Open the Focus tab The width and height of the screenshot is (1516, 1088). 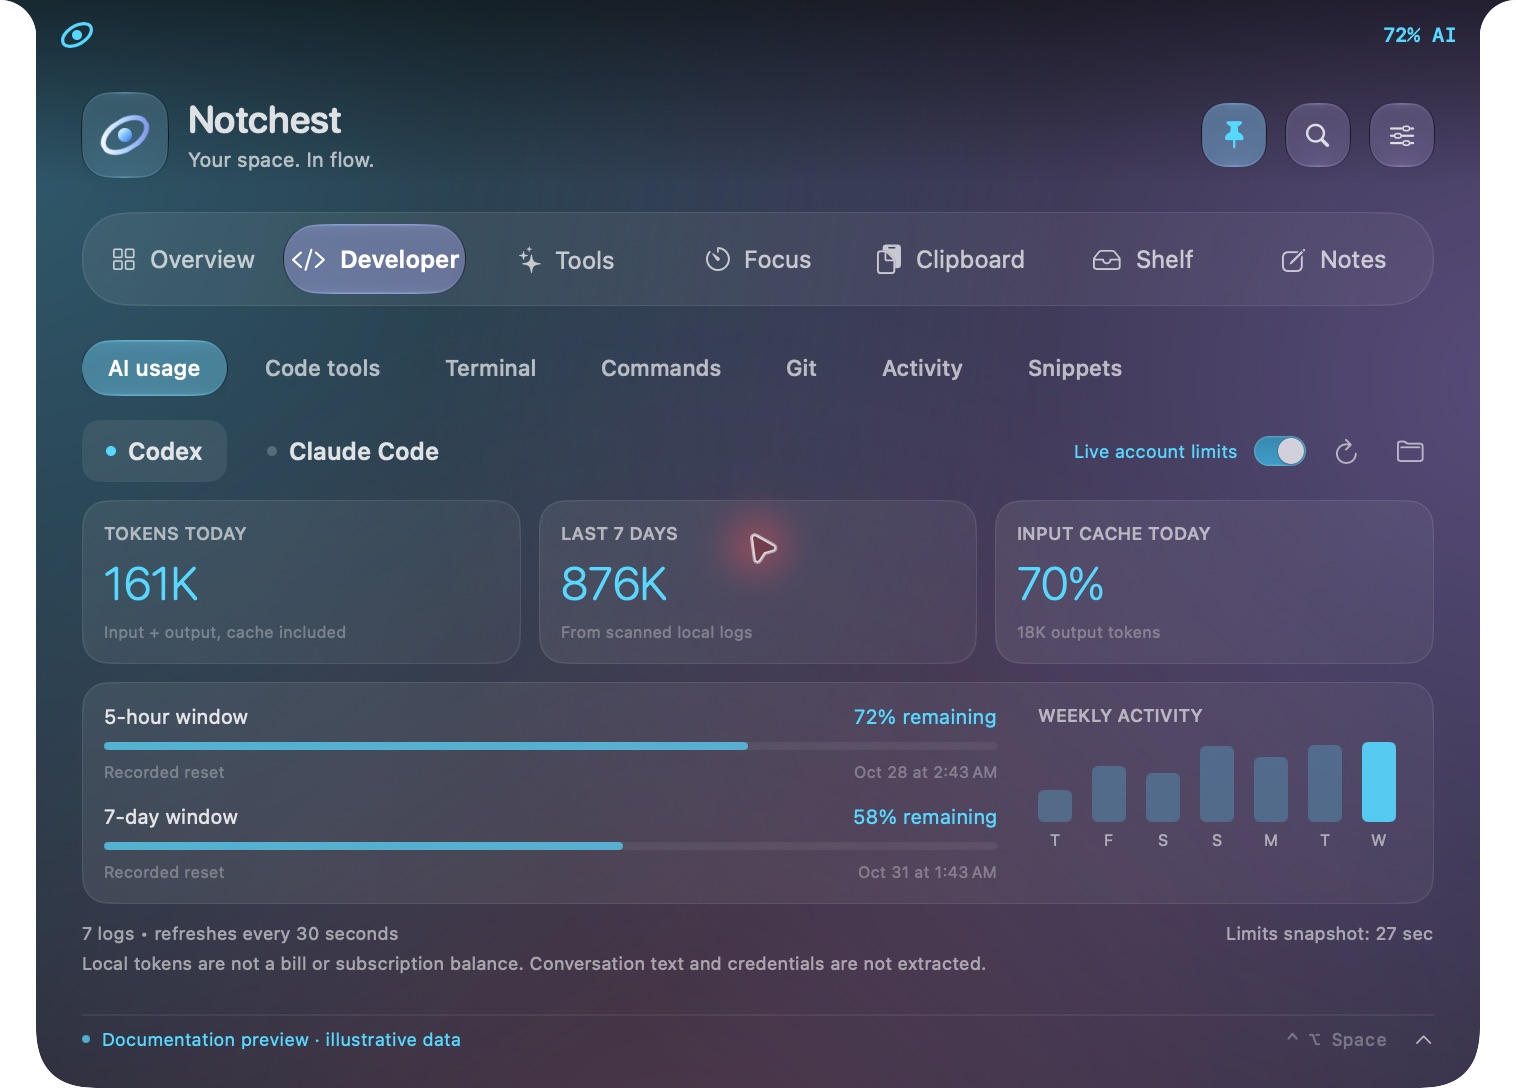coord(758,260)
